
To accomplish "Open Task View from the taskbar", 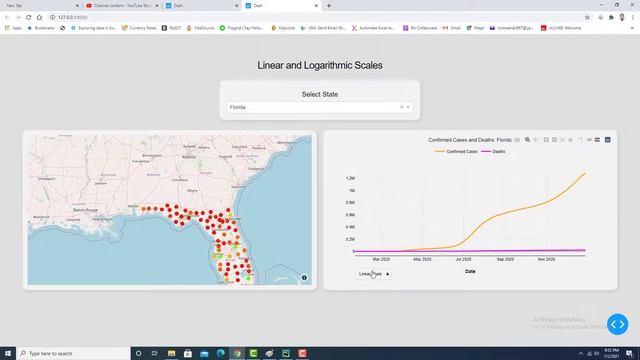I will (x=155, y=353).
